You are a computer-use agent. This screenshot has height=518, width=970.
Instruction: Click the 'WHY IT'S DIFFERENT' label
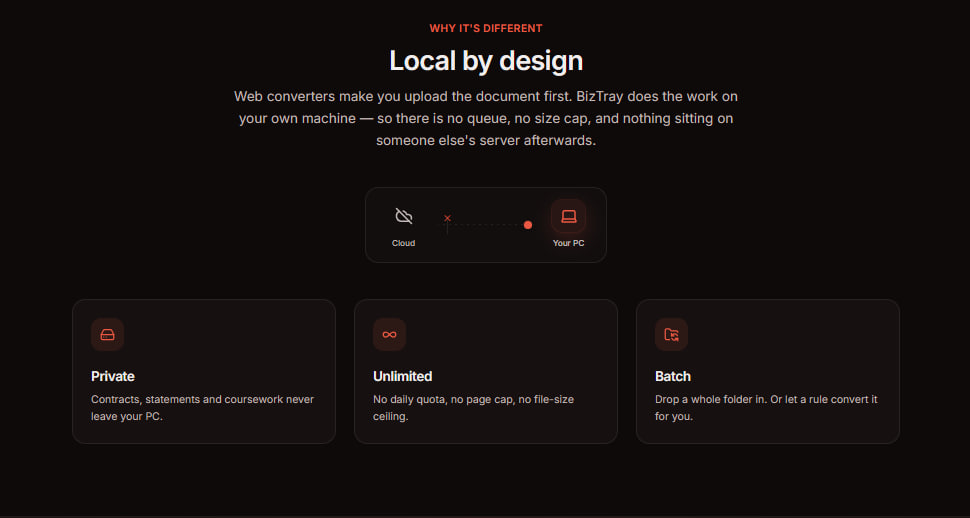click(x=486, y=28)
